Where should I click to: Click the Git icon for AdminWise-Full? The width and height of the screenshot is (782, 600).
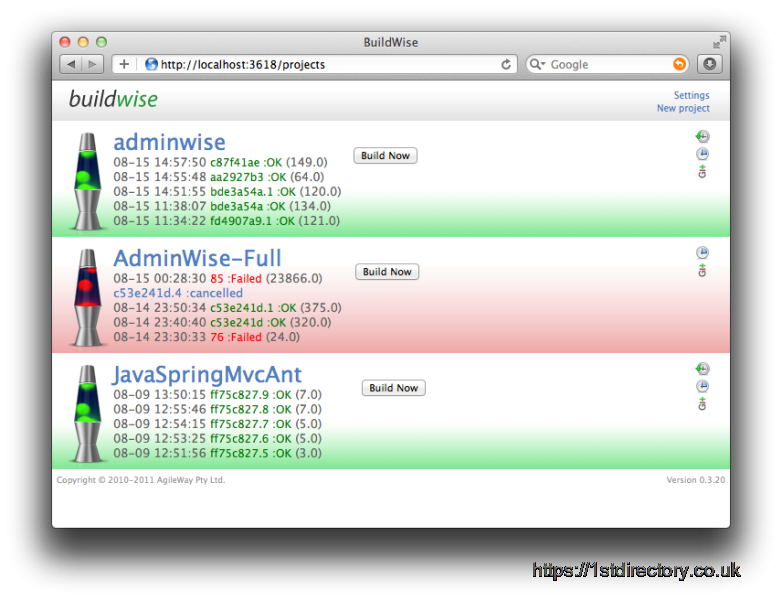point(702,270)
